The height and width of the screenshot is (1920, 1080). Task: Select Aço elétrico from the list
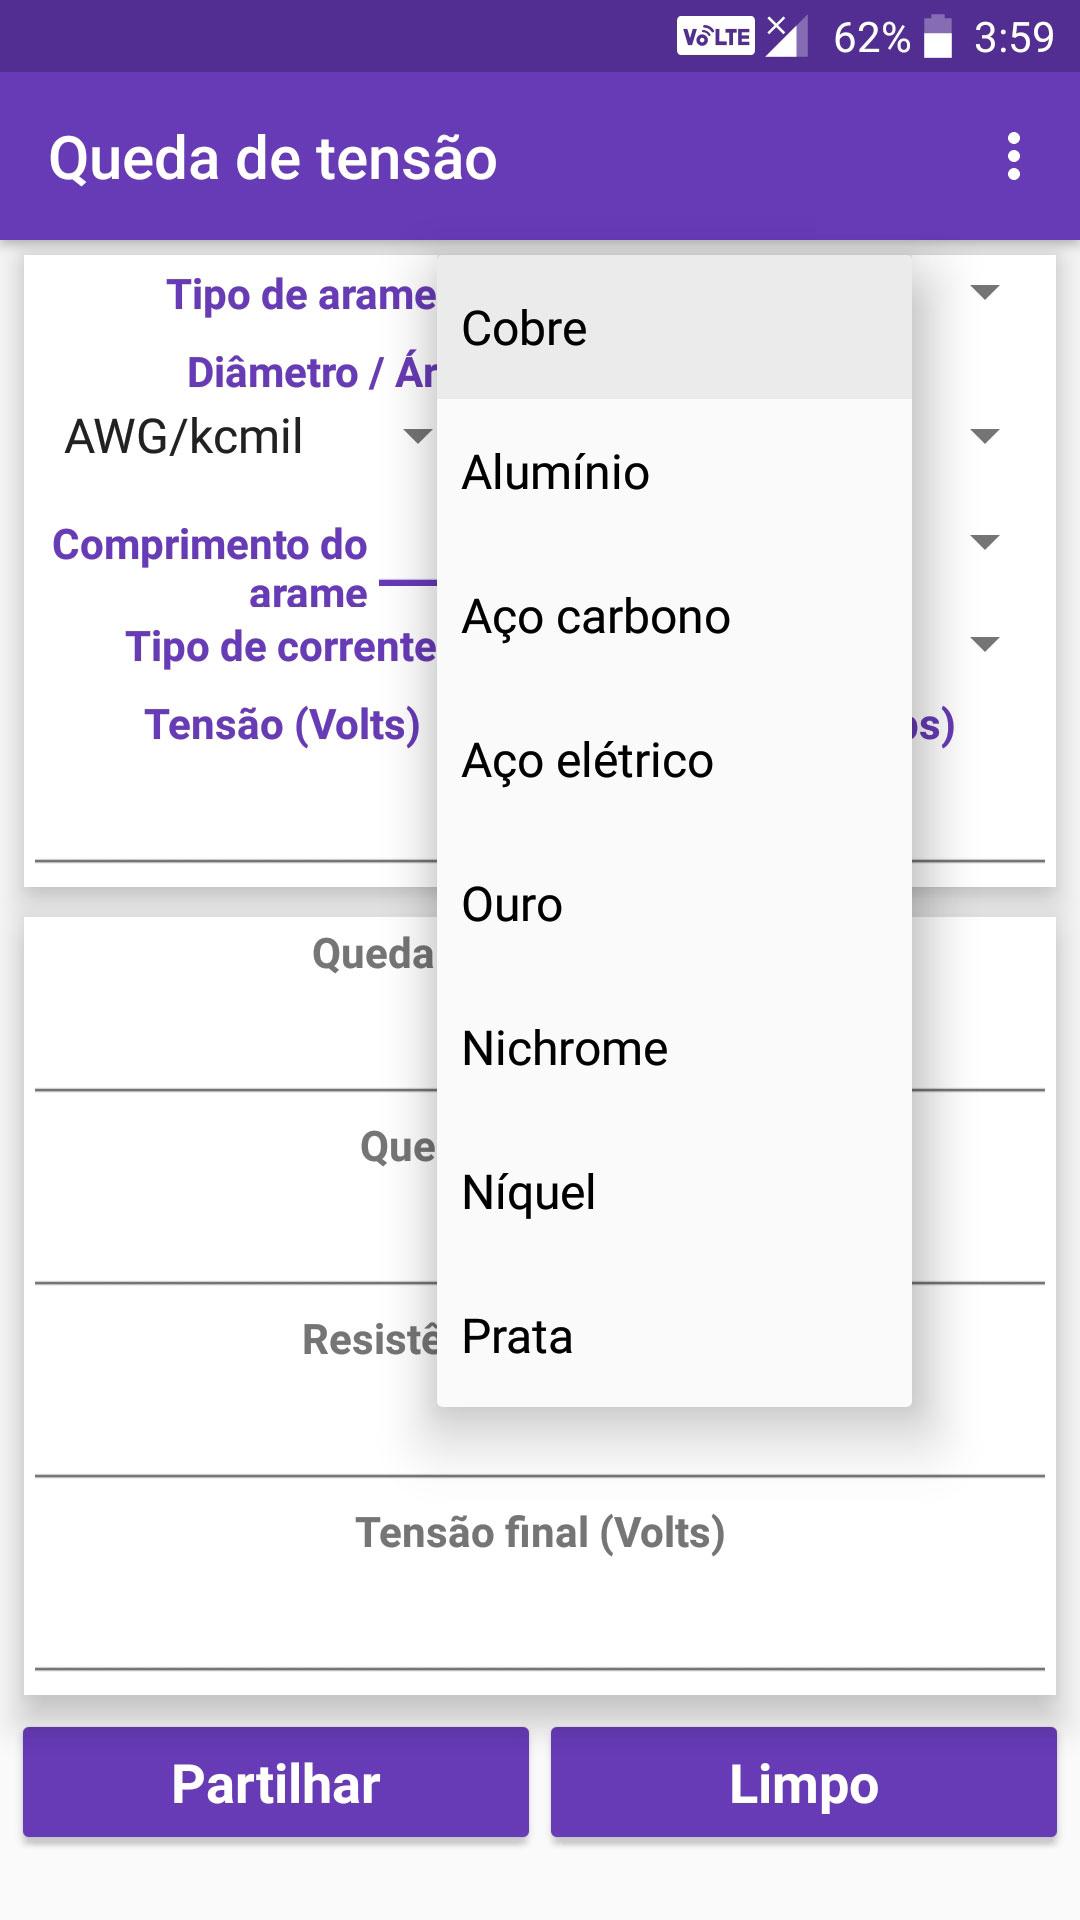click(x=674, y=760)
